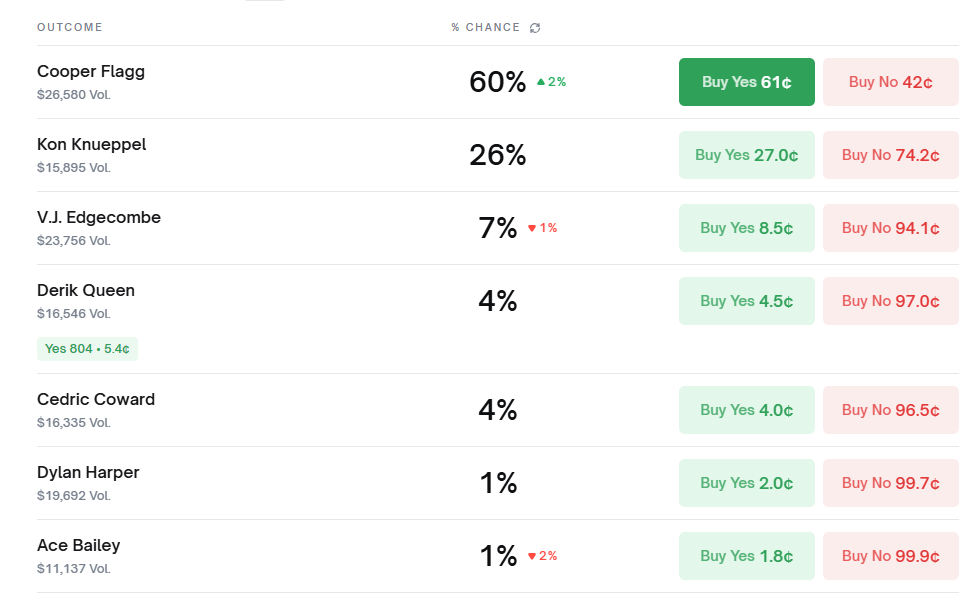Image resolution: width=971 pixels, height=594 pixels.
Task: Open the Dylan Harper outcome name
Action: point(88,473)
